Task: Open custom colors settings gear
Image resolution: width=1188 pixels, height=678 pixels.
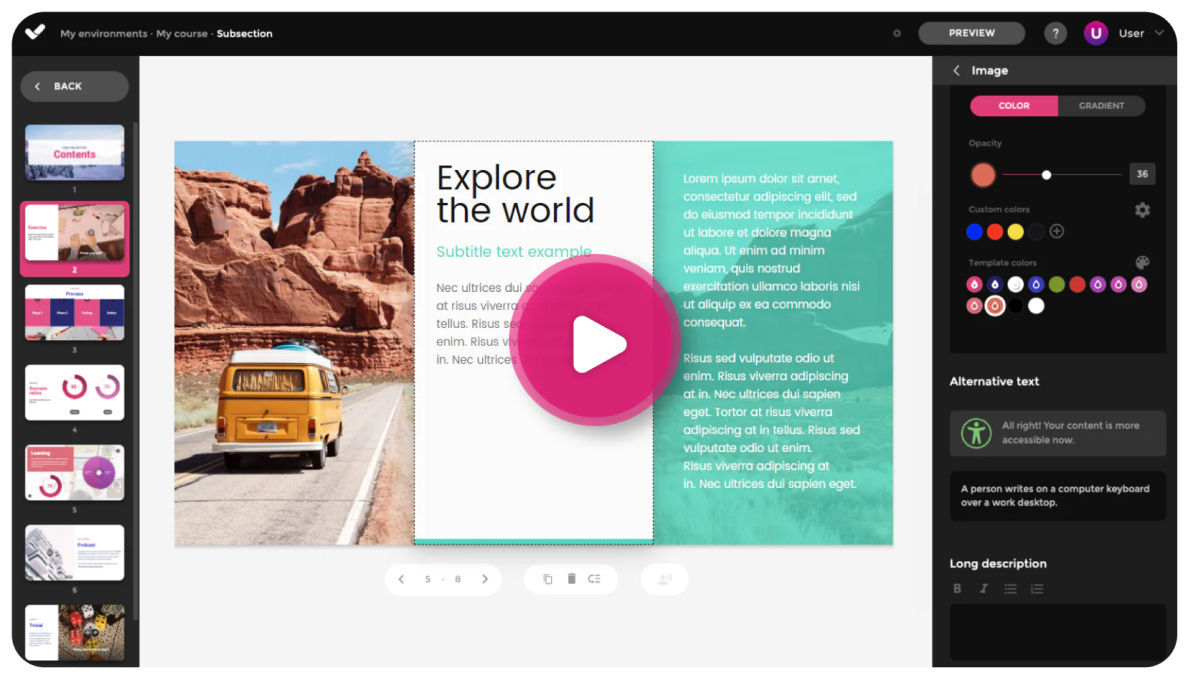Action: [1142, 210]
